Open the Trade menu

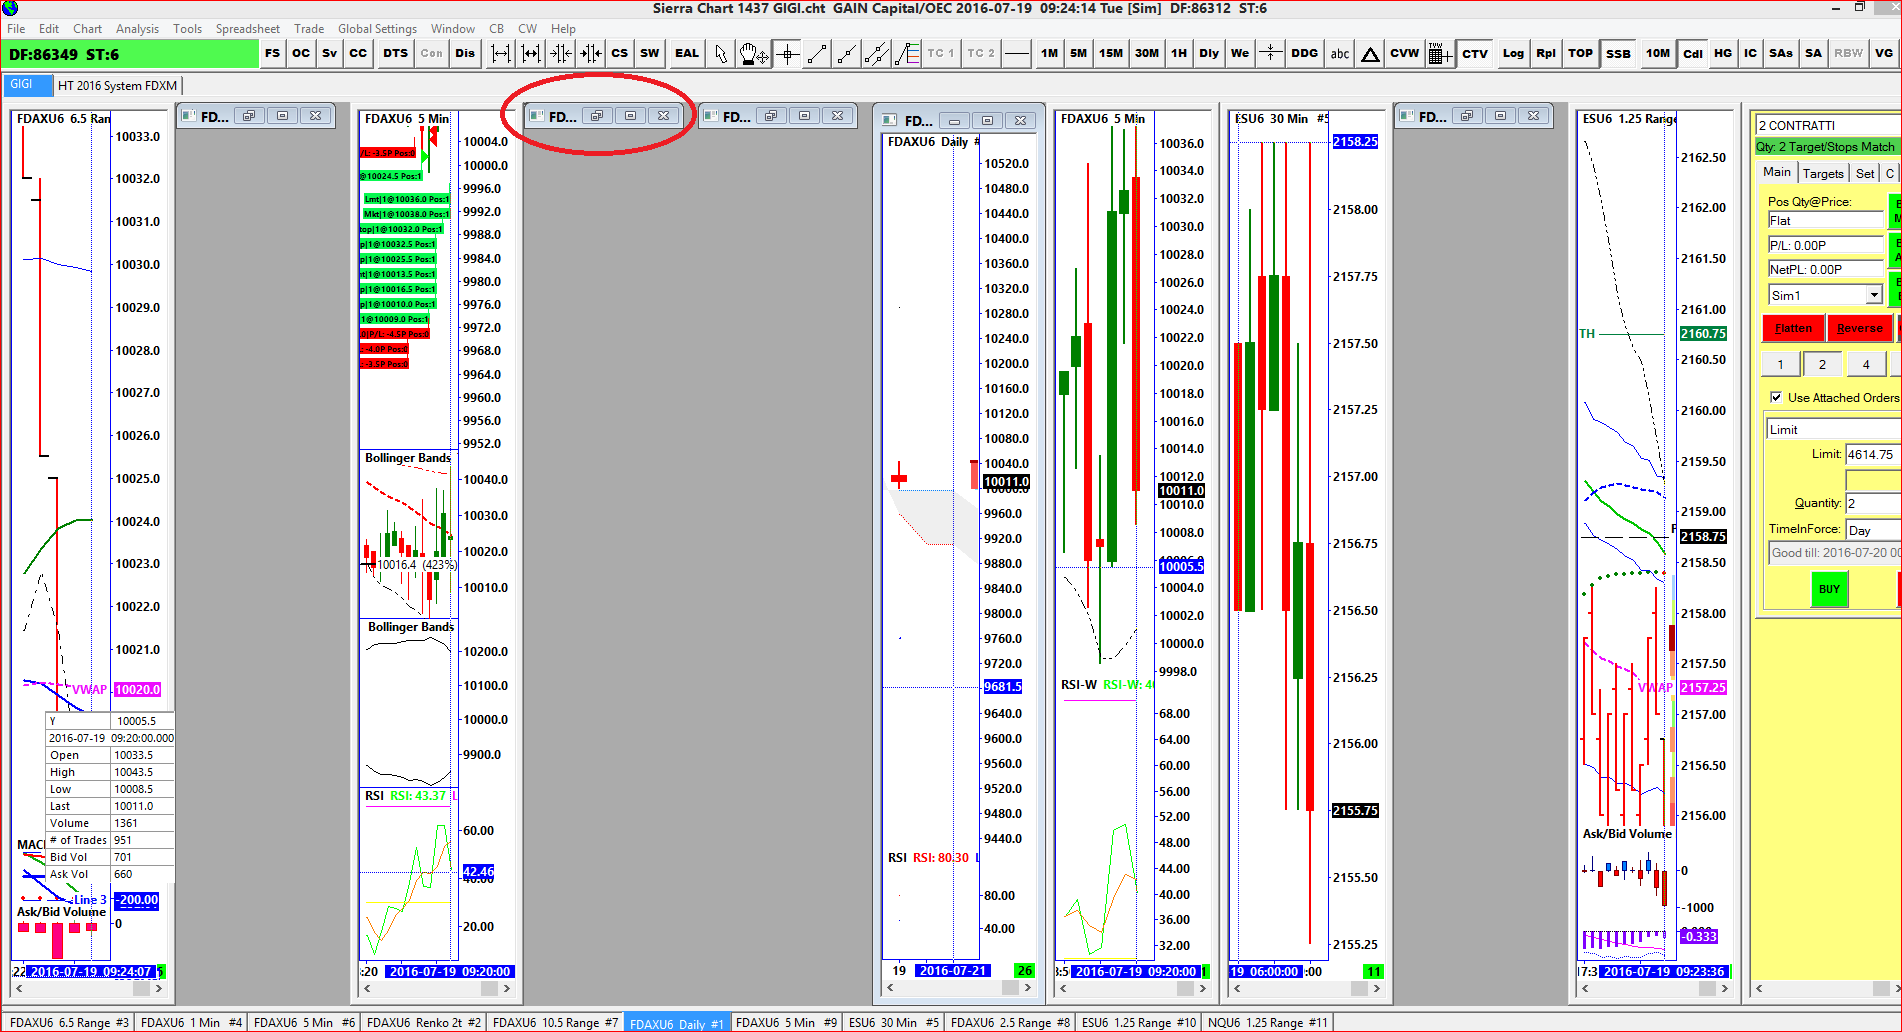click(x=309, y=29)
